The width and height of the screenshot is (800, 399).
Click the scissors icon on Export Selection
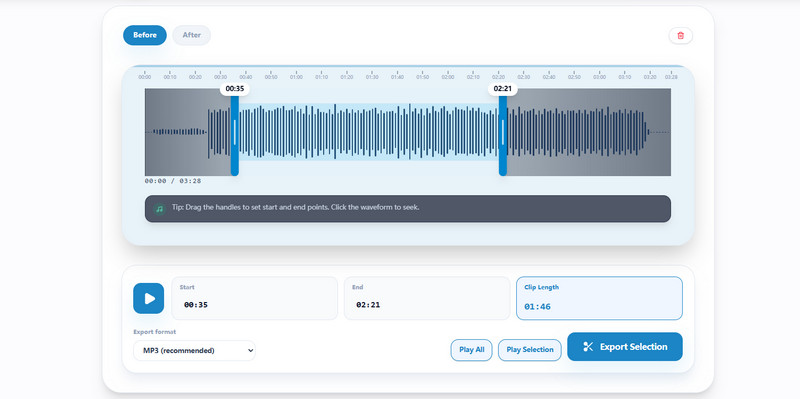tap(588, 347)
